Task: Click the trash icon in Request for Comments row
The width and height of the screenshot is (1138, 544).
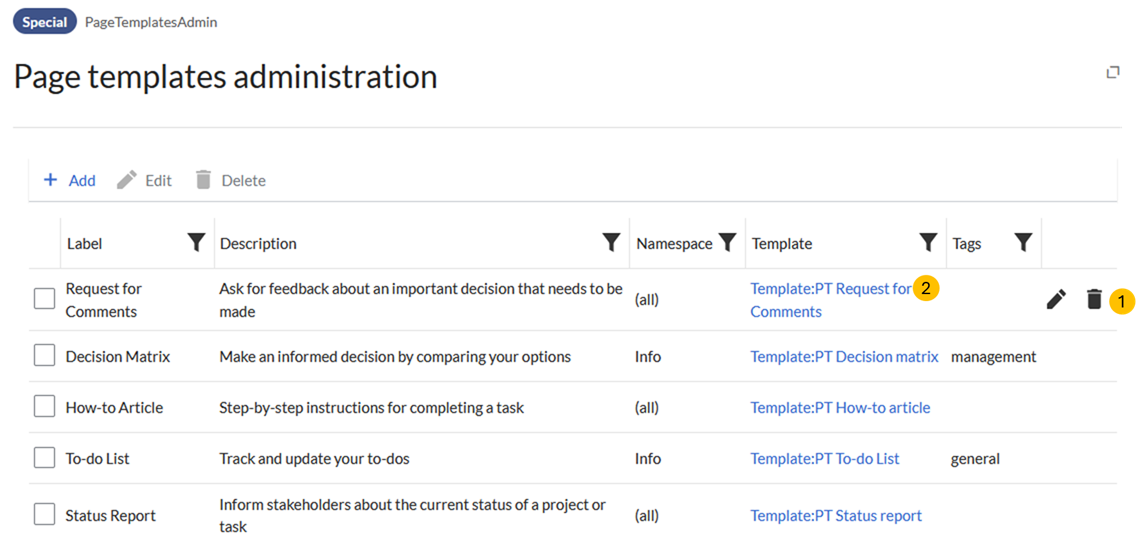Action: tap(1094, 300)
